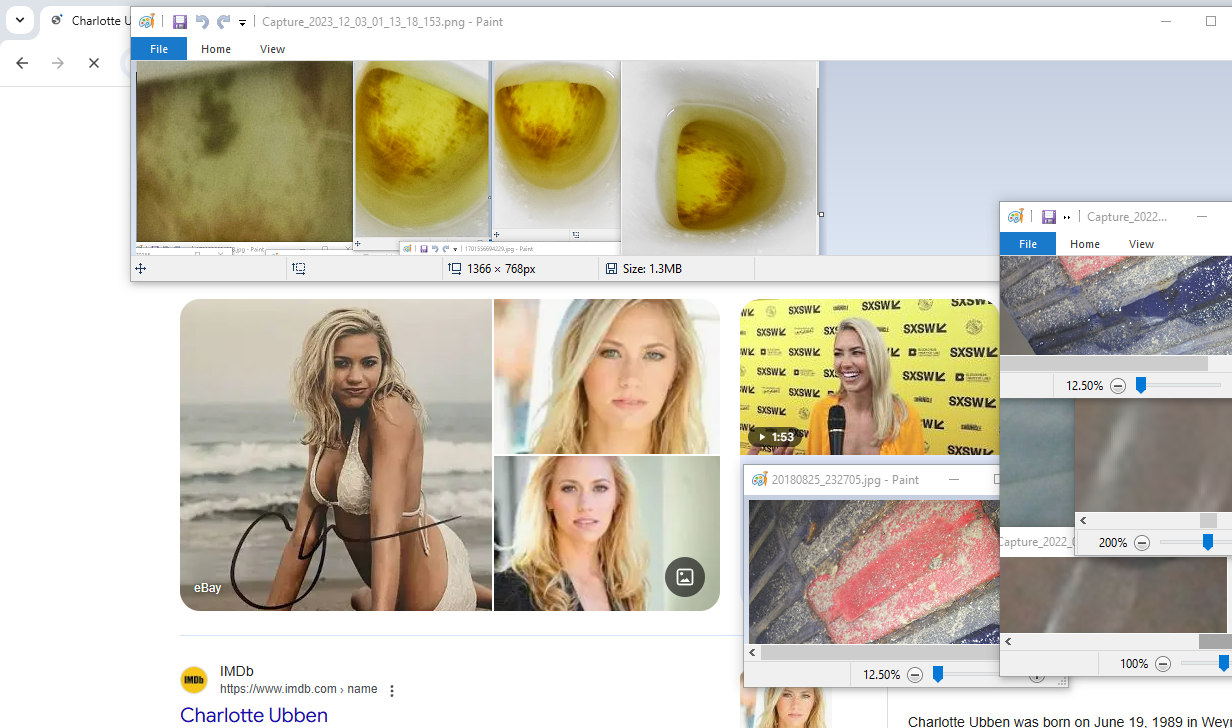Open File menu in Capture_2023 Paint window
Image resolution: width=1232 pixels, height=728 pixels.
pyautogui.click(x=159, y=49)
